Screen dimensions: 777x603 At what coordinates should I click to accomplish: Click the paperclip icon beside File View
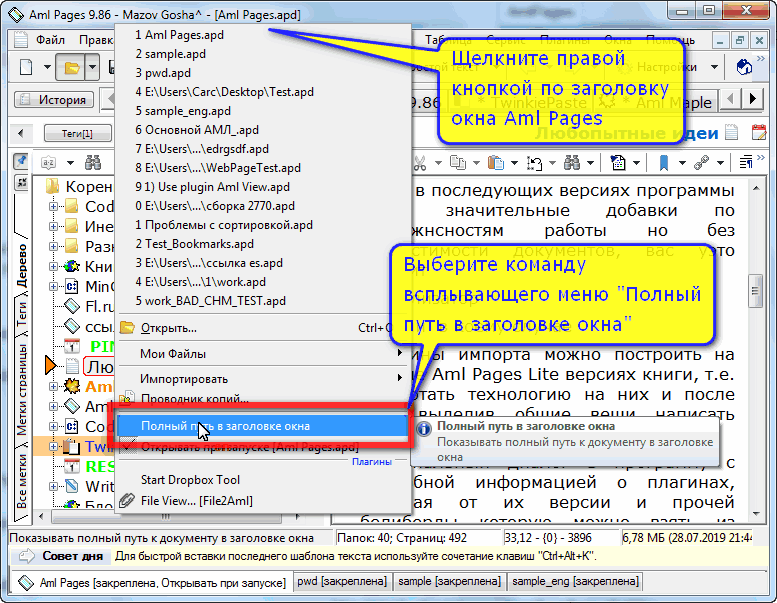[x=127, y=500]
